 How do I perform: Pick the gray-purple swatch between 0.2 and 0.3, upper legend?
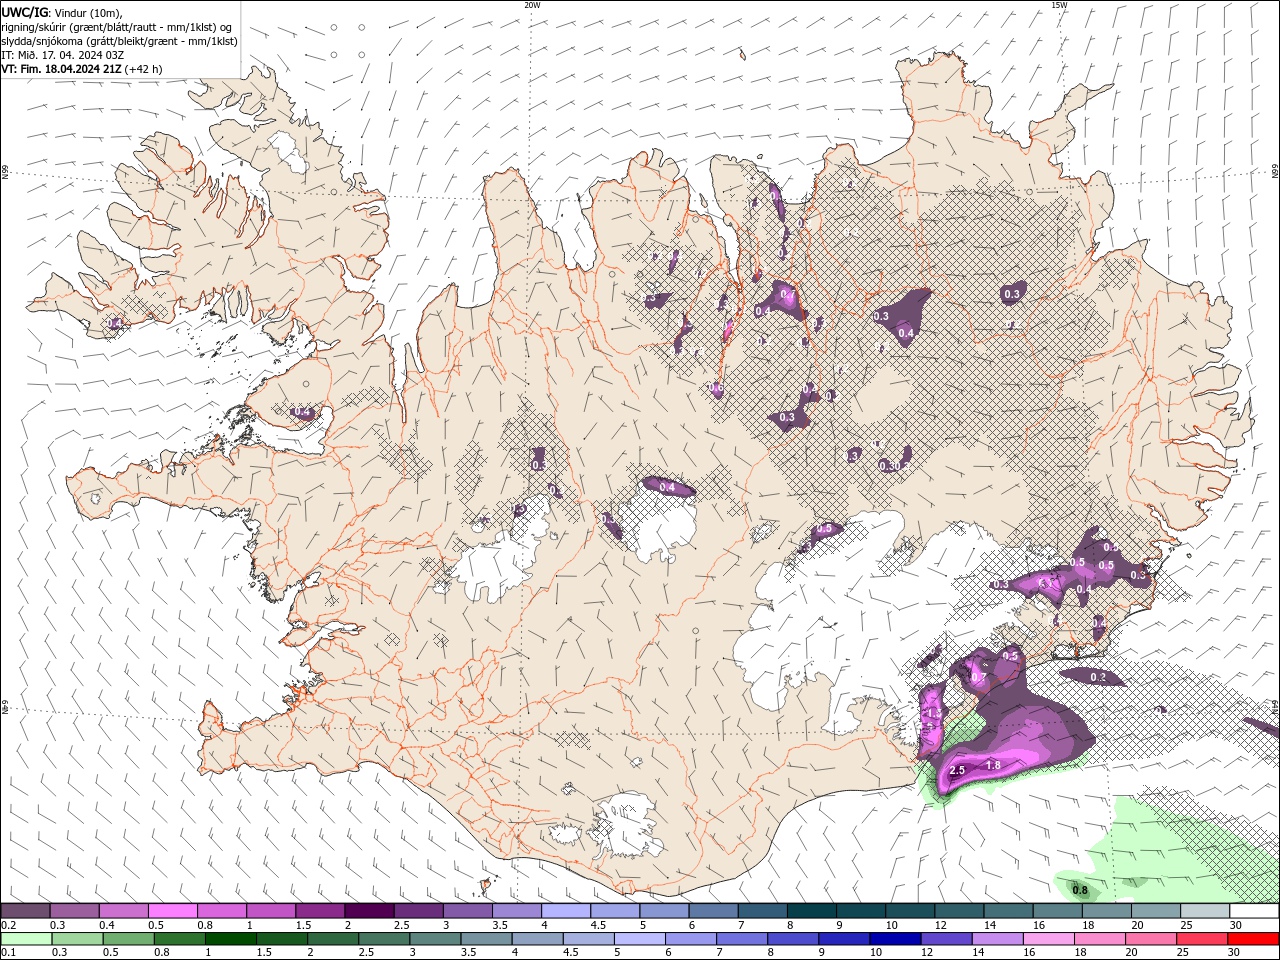coord(25,911)
